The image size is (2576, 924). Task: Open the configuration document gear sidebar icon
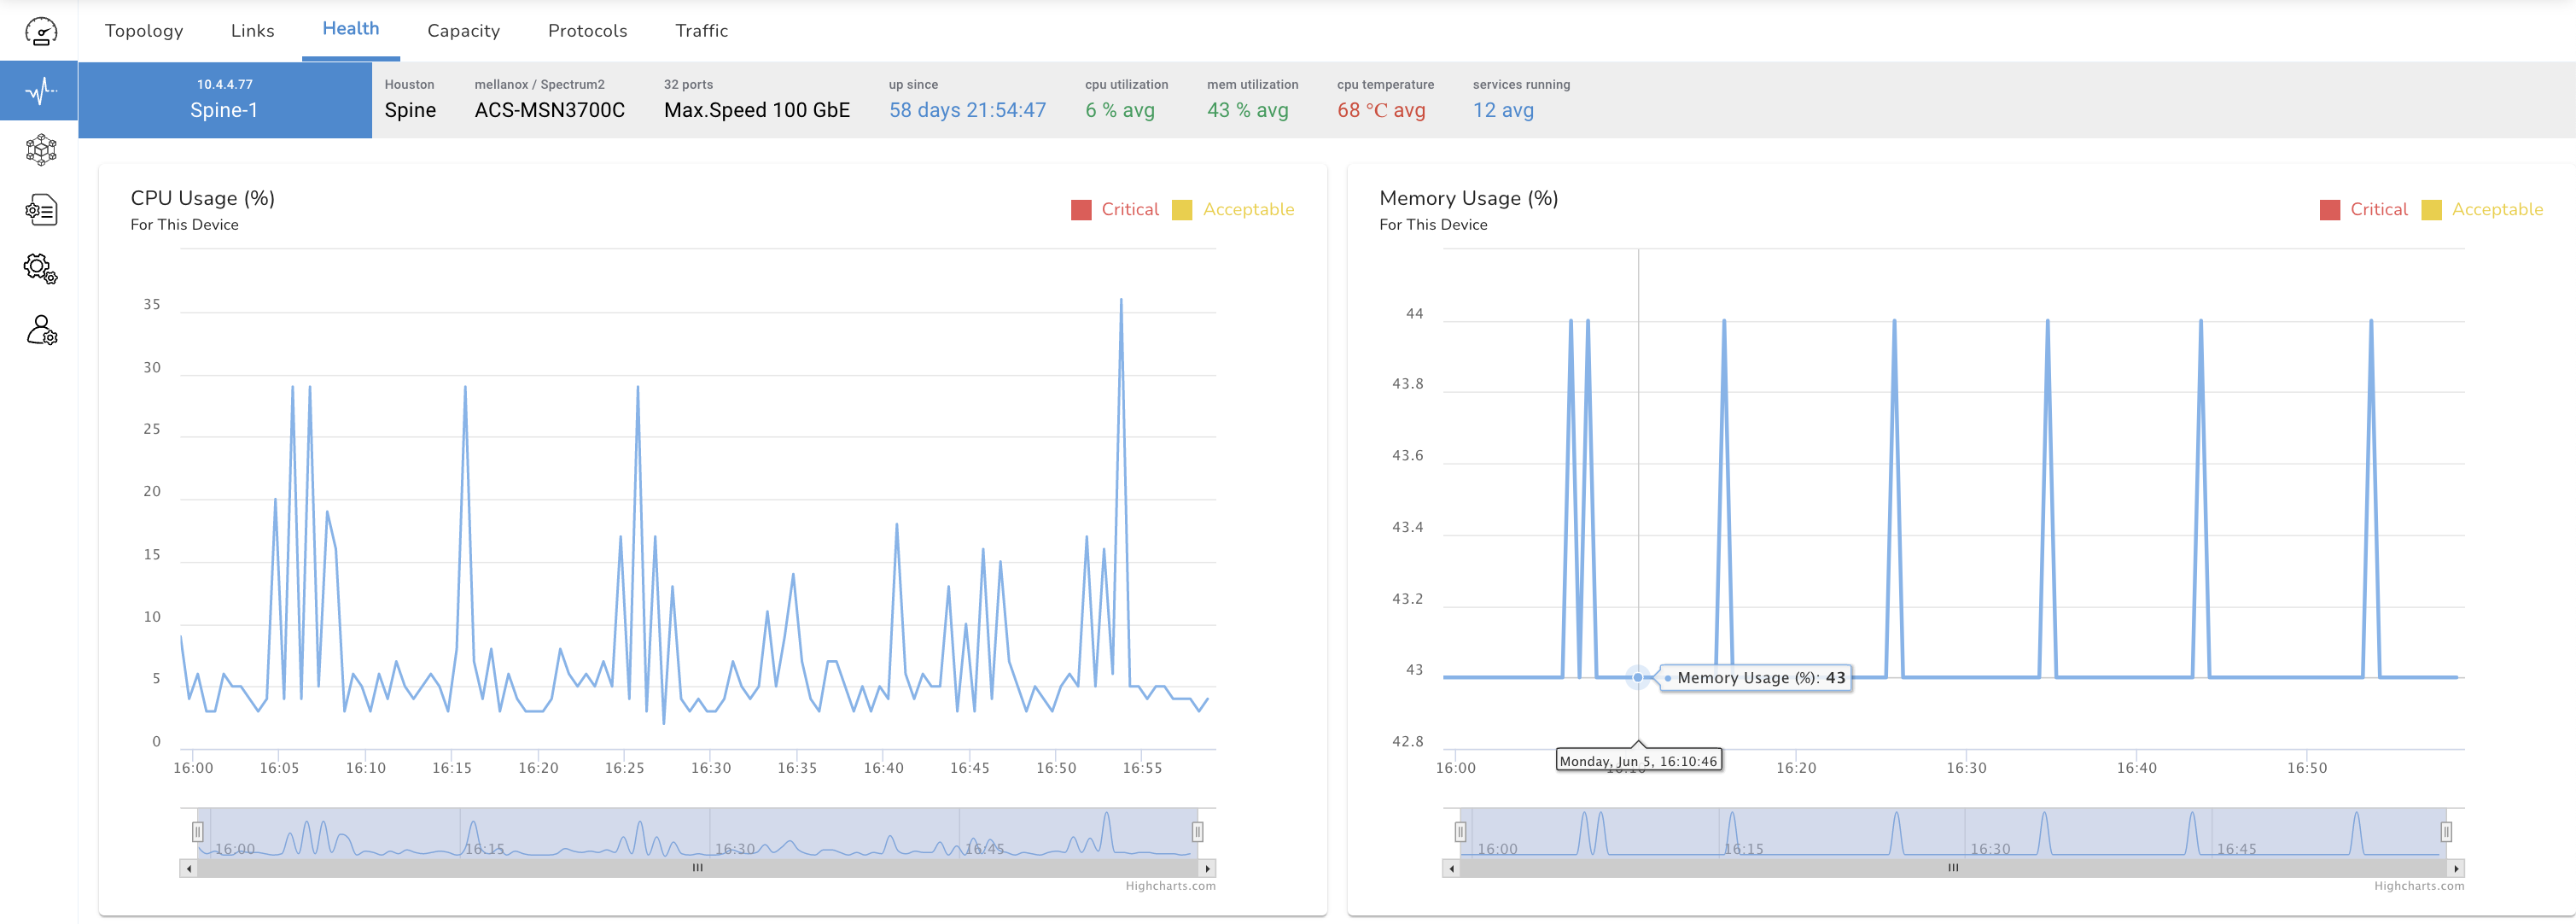41,210
